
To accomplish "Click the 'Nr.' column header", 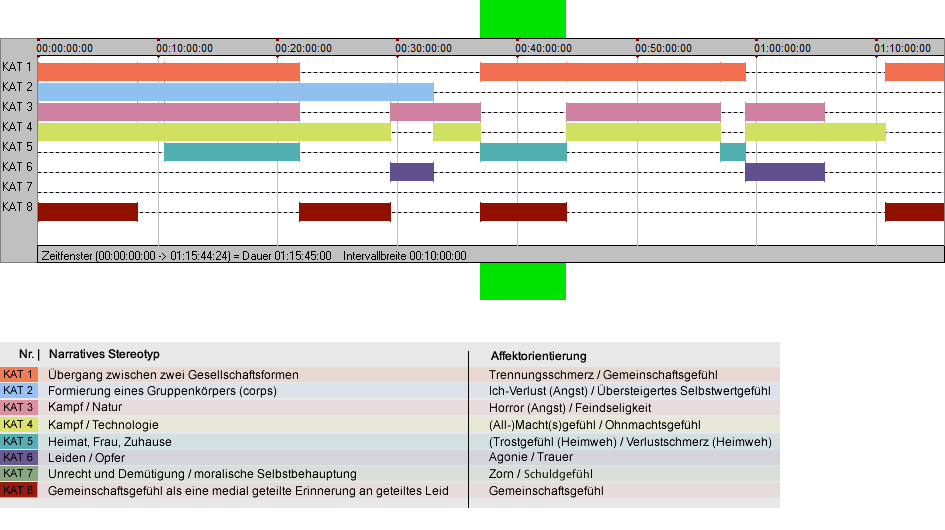I will click(x=29, y=354).
